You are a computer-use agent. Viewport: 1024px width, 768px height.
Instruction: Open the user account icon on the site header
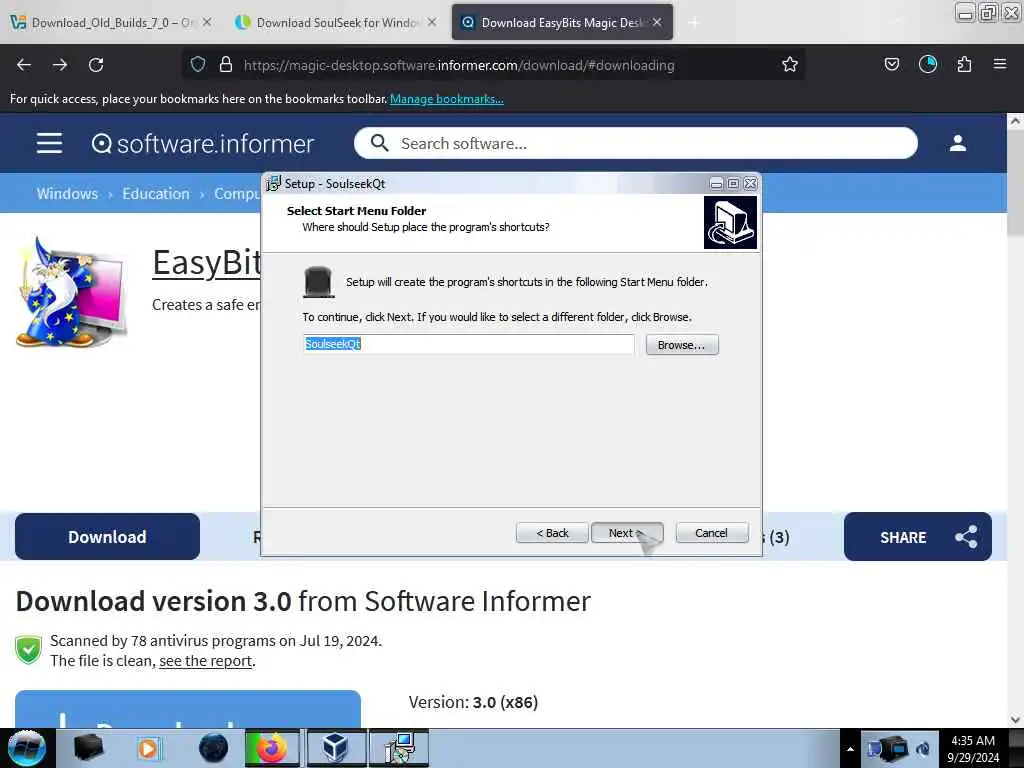957,143
